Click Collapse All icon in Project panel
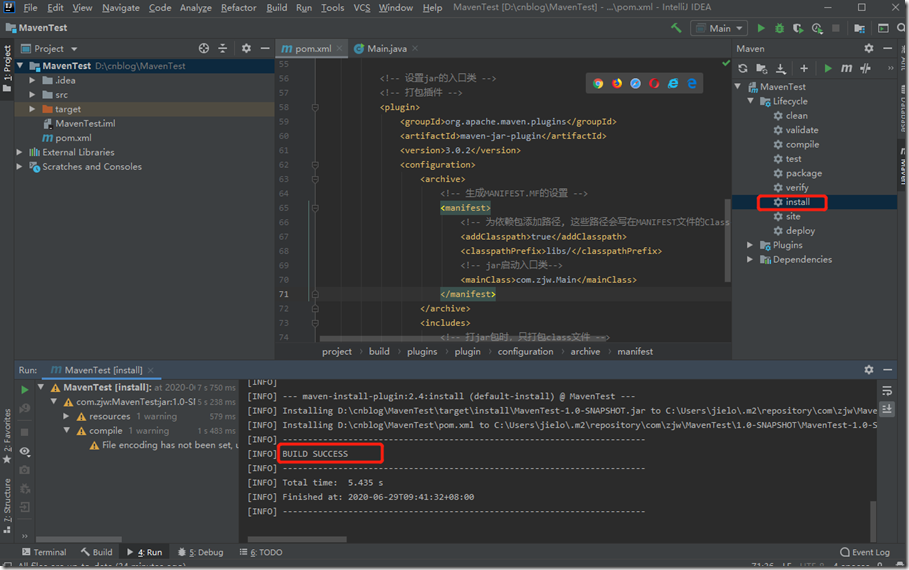Image resolution: width=909 pixels, height=570 pixels. [223, 48]
